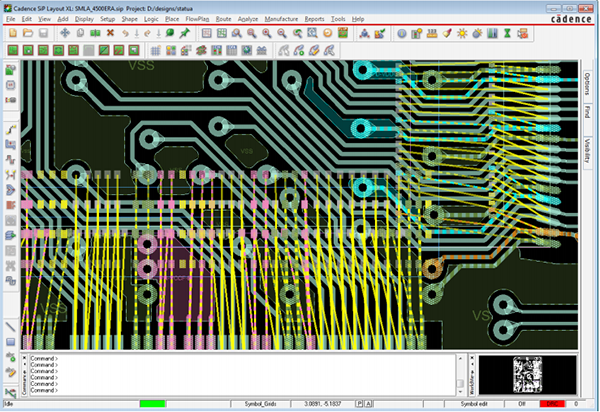
Task: Click the green pushpin fix icon
Action: click(x=185, y=33)
